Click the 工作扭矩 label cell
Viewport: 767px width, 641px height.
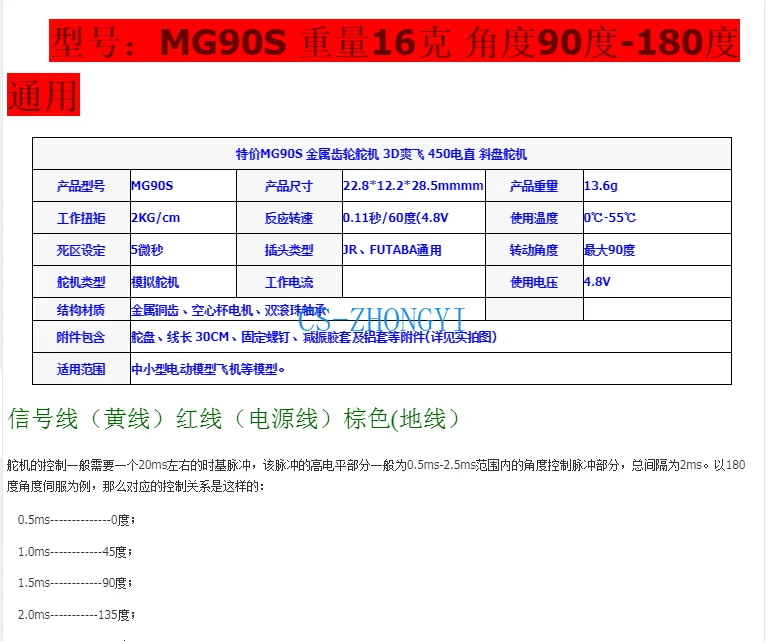click(x=81, y=218)
